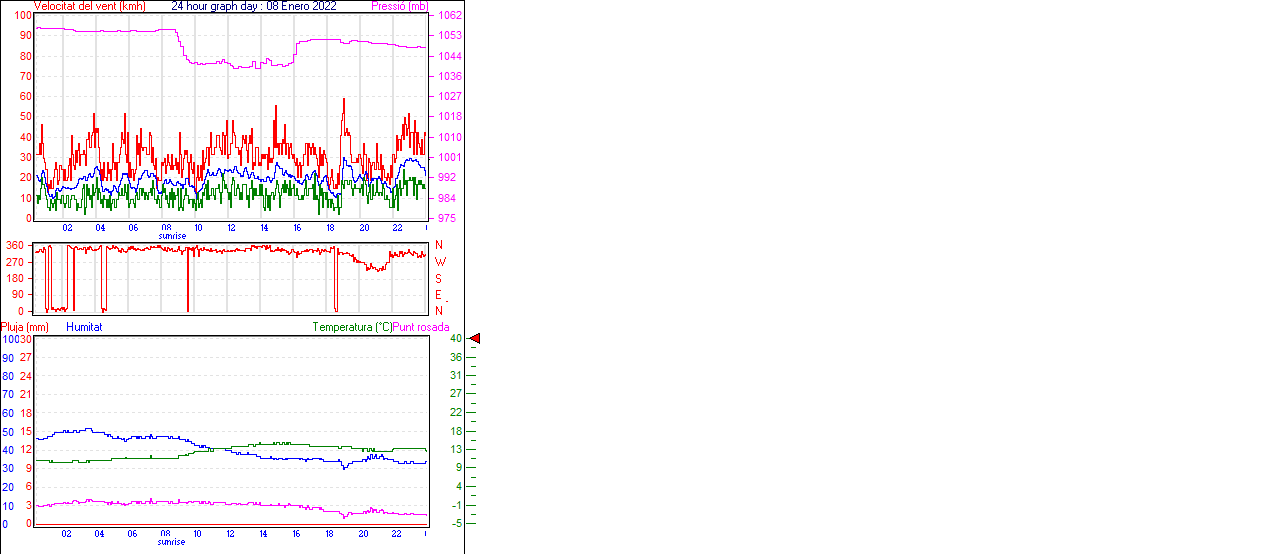Click the 'Pluja (mm)' label
This screenshot has width=1280, height=554.
click(25, 327)
